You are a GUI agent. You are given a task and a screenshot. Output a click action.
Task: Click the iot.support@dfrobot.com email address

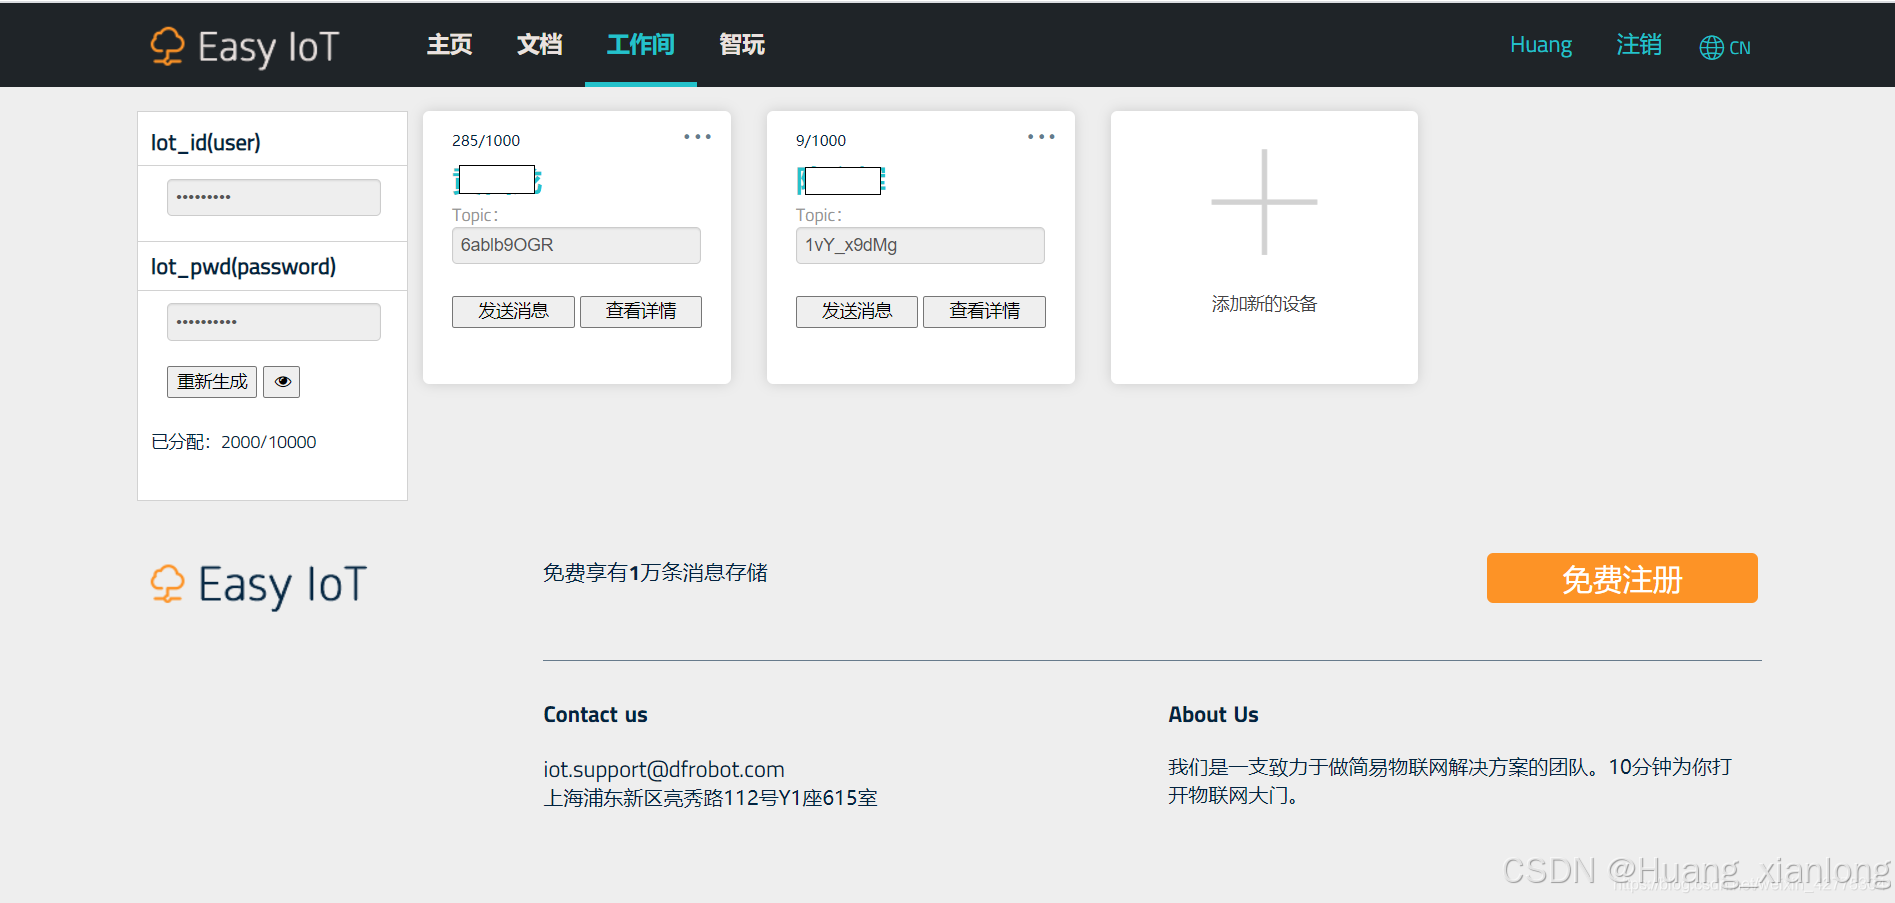coord(664,769)
